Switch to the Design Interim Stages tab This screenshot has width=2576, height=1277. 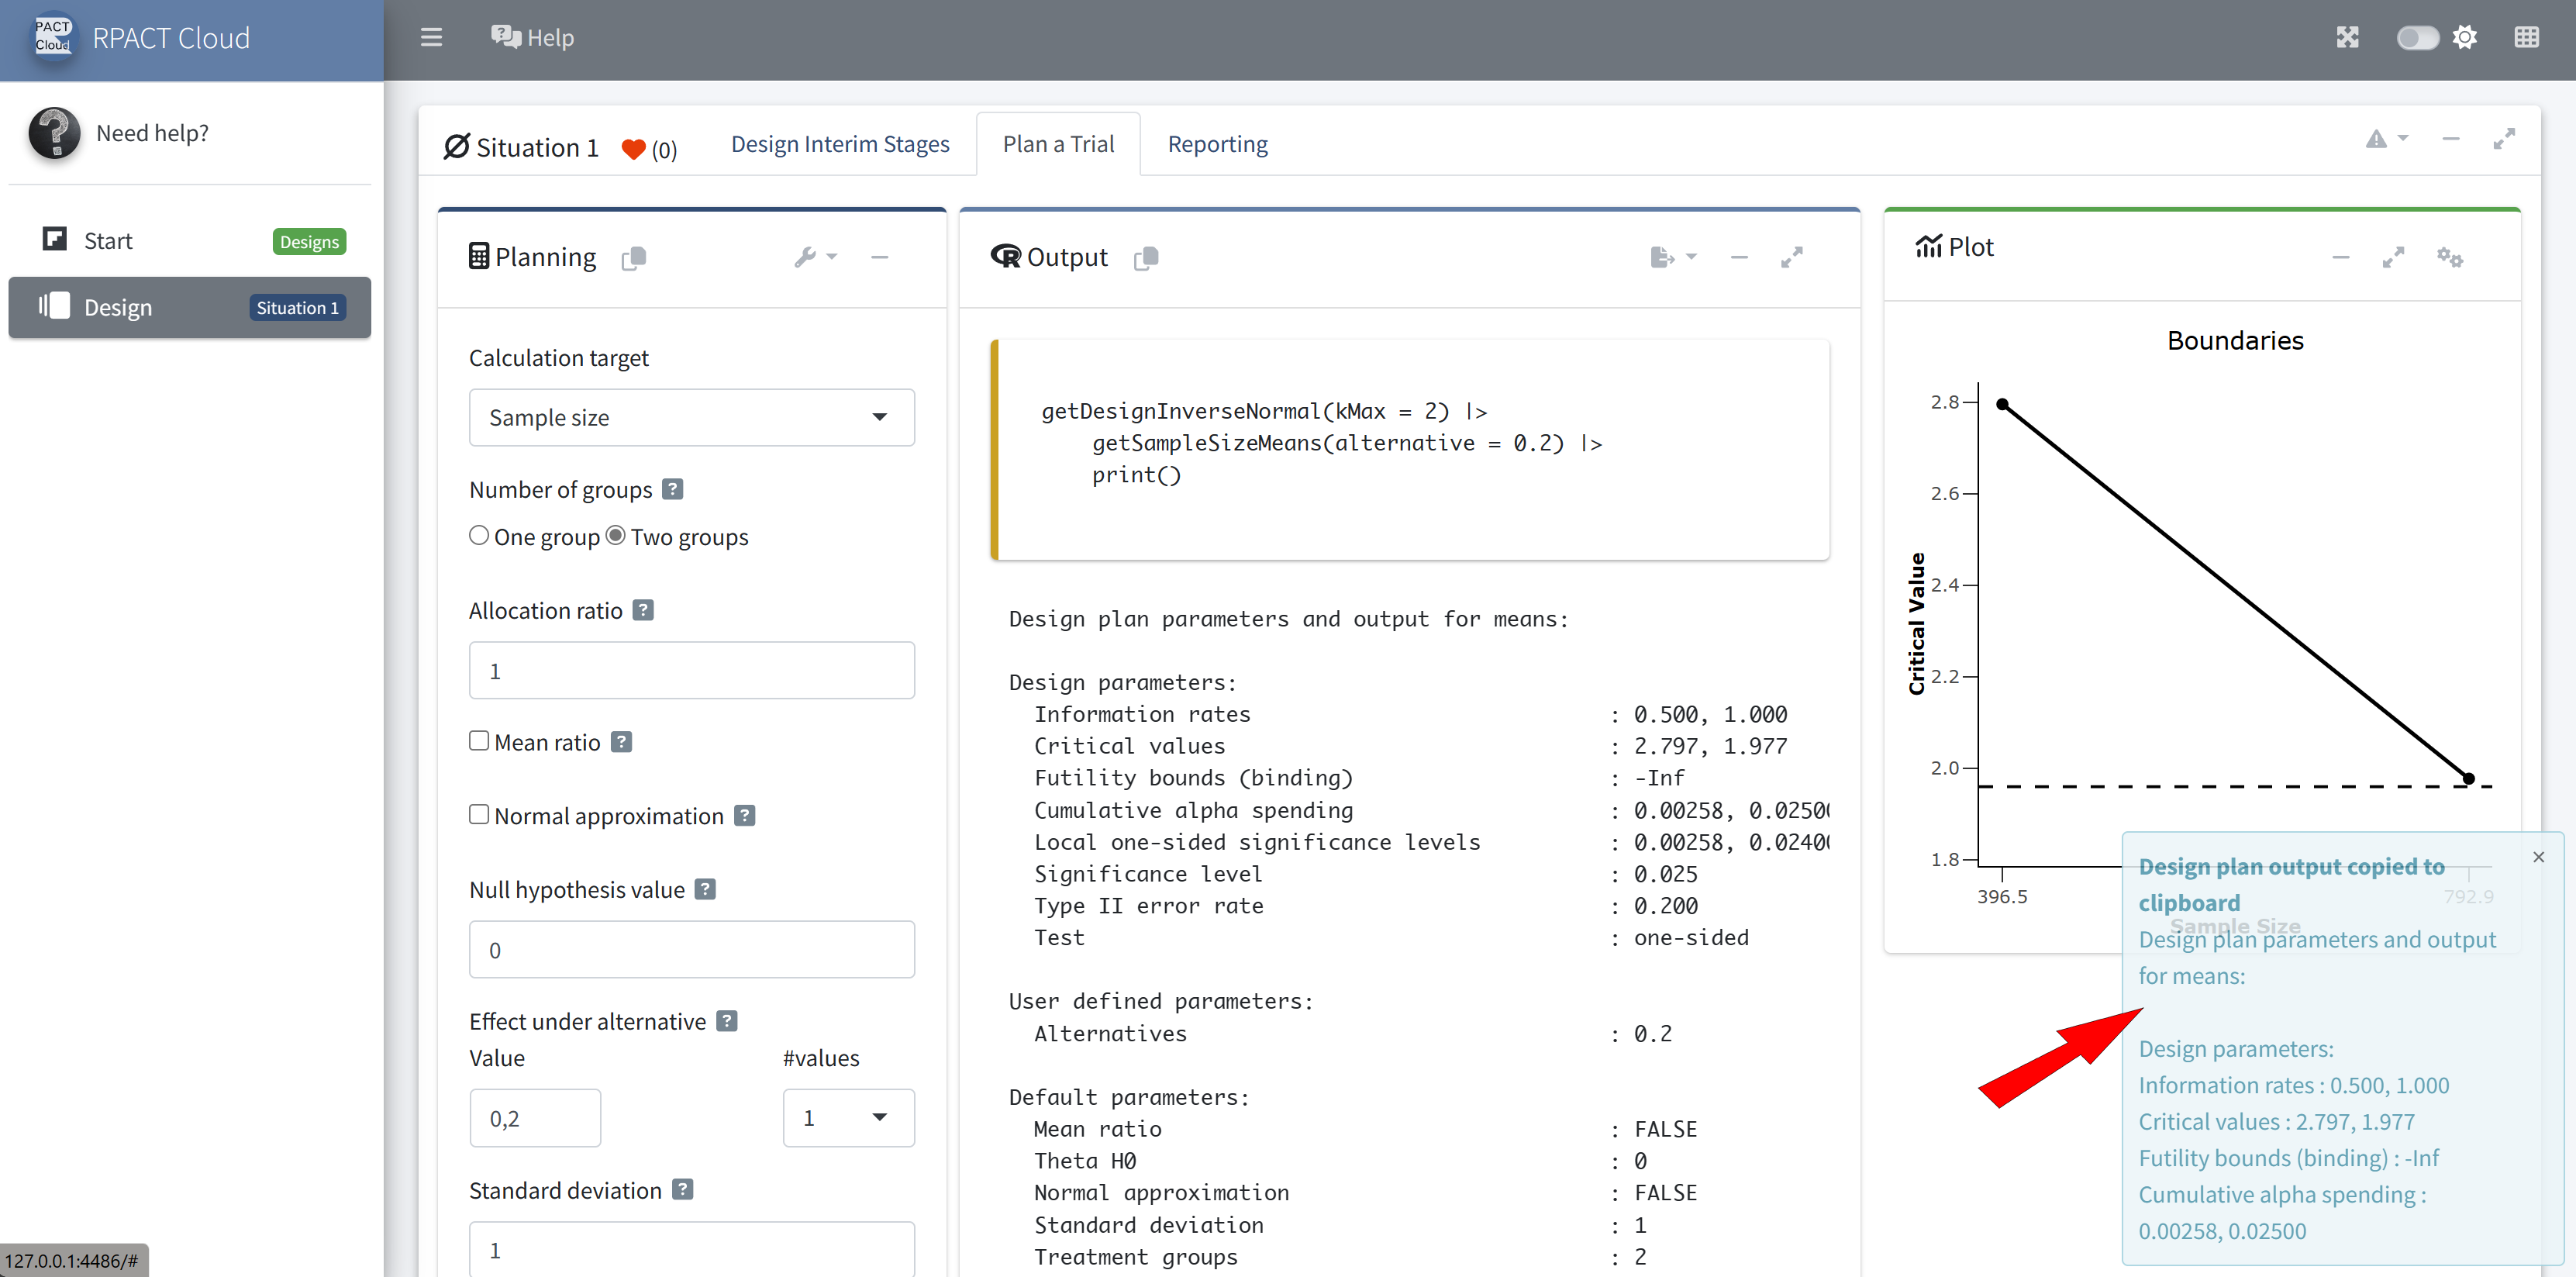point(840,144)
